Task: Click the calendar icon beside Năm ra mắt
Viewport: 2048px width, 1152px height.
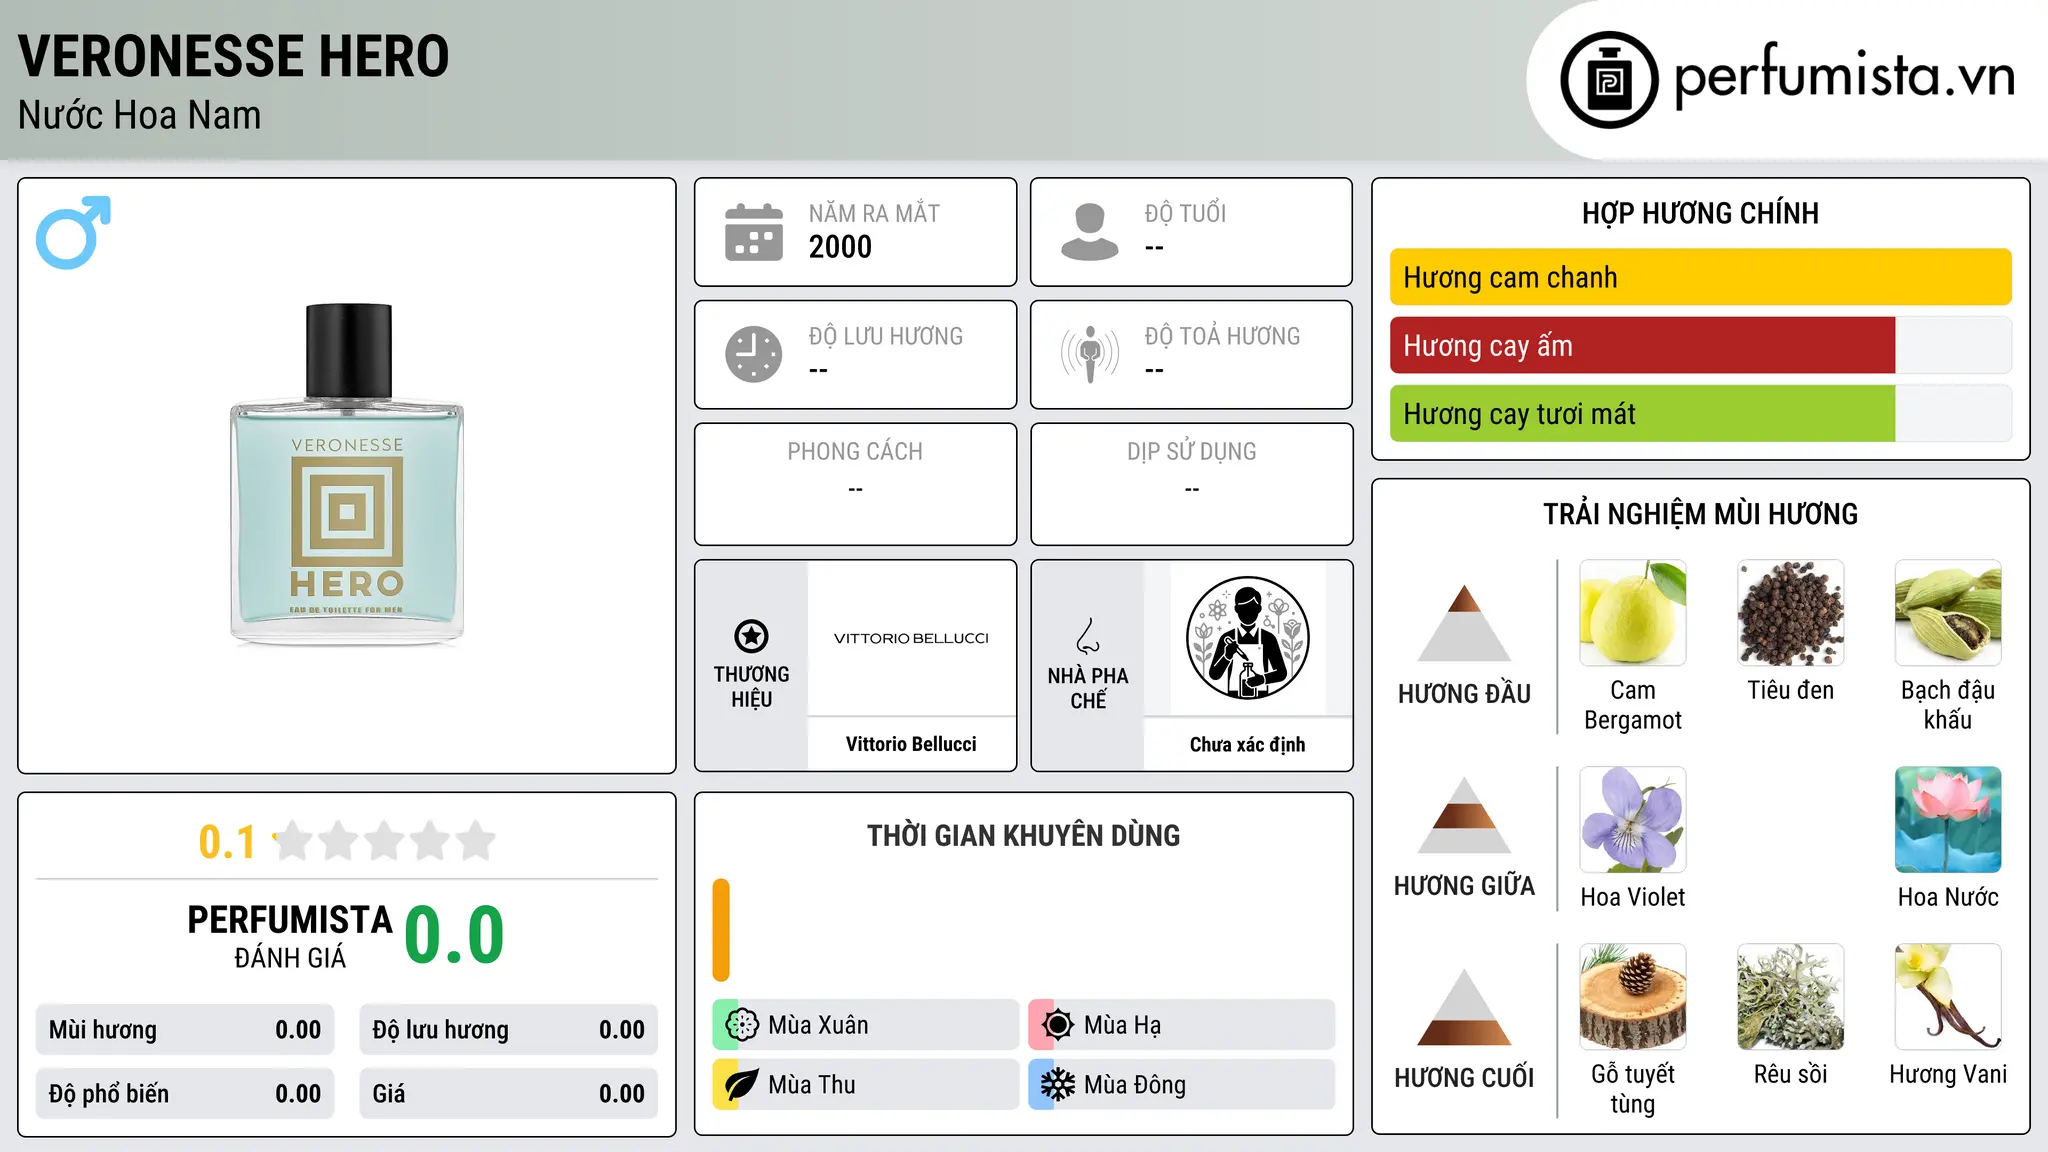Action: pyautogui.click(x=754, y=232)
